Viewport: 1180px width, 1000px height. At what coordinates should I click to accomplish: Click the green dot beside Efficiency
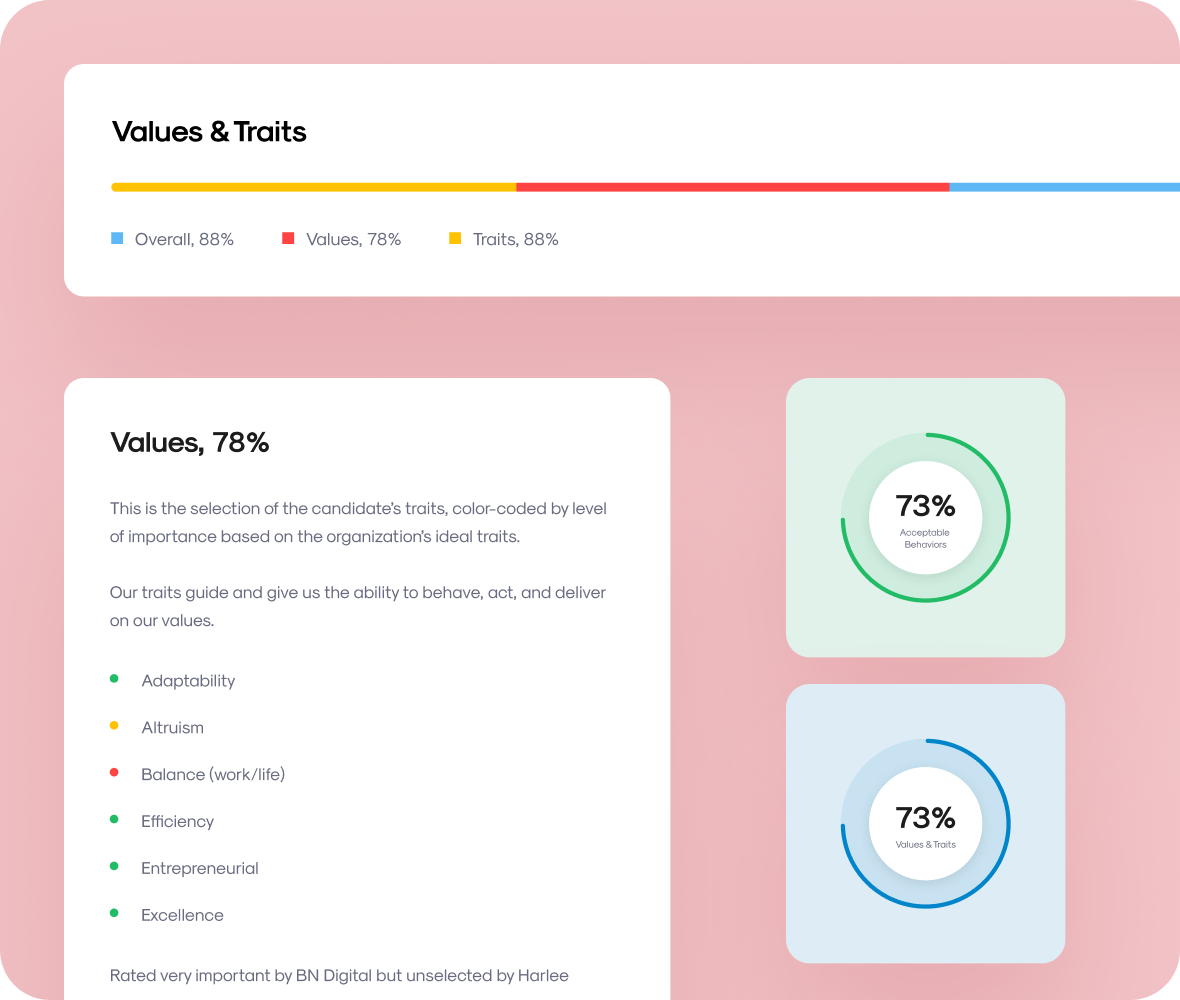click(x=114, y=819)
